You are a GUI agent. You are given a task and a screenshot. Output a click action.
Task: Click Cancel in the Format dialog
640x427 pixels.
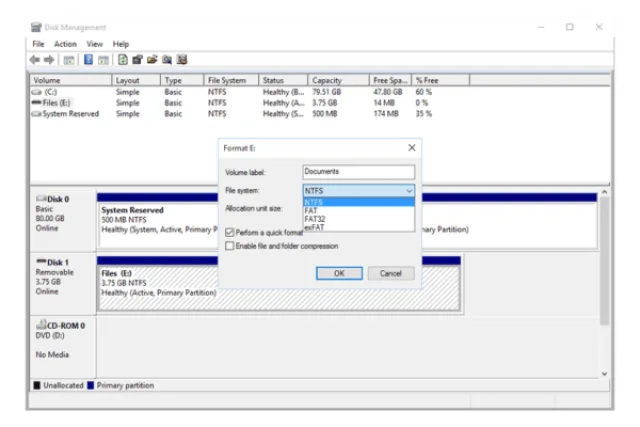pyautogui.click(x=391, y=273)
